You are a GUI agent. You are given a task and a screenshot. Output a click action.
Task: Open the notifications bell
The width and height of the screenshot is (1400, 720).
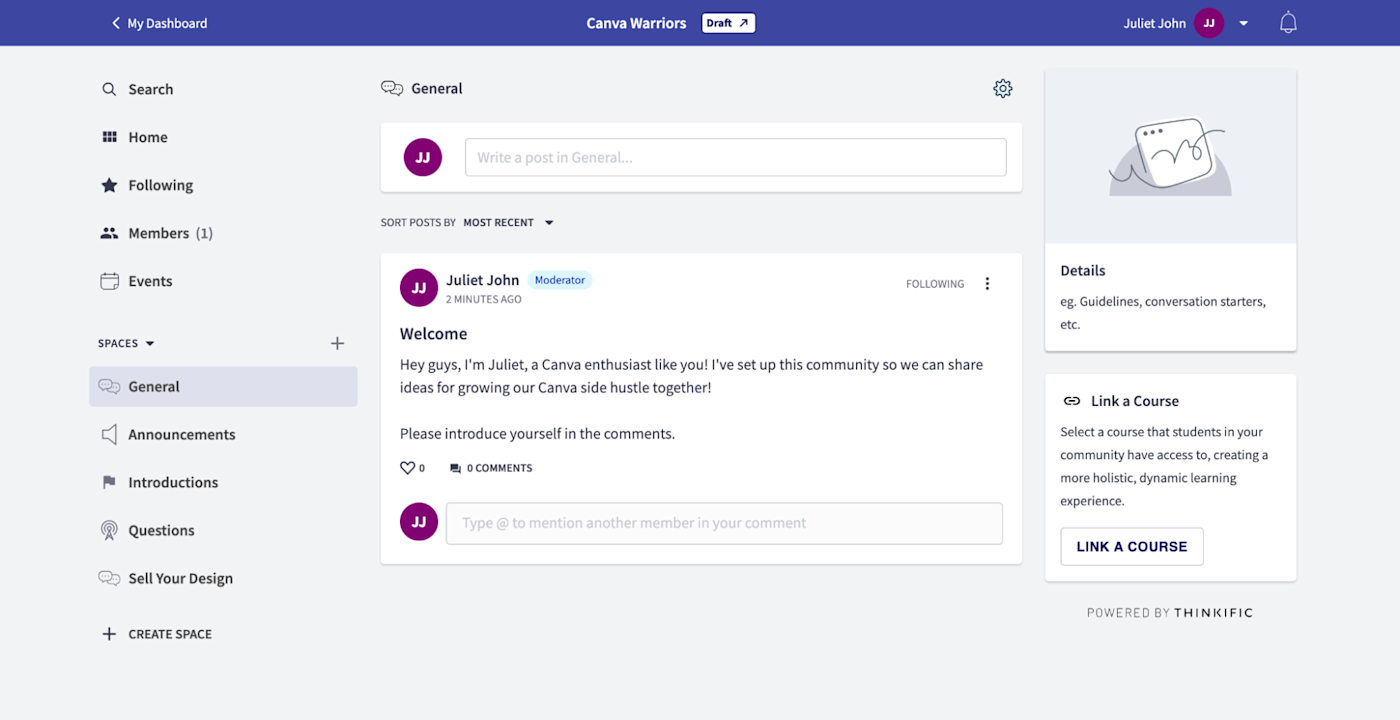(1288, 23)
